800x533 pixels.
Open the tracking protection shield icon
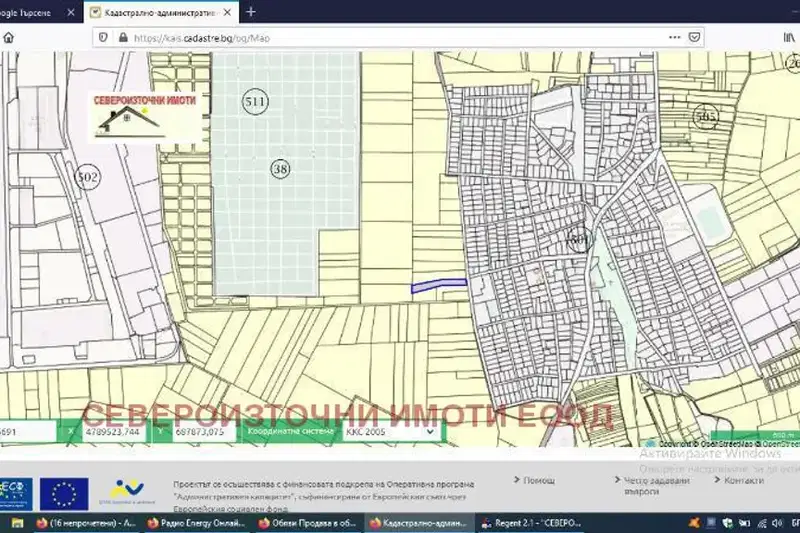pos(103,38)
